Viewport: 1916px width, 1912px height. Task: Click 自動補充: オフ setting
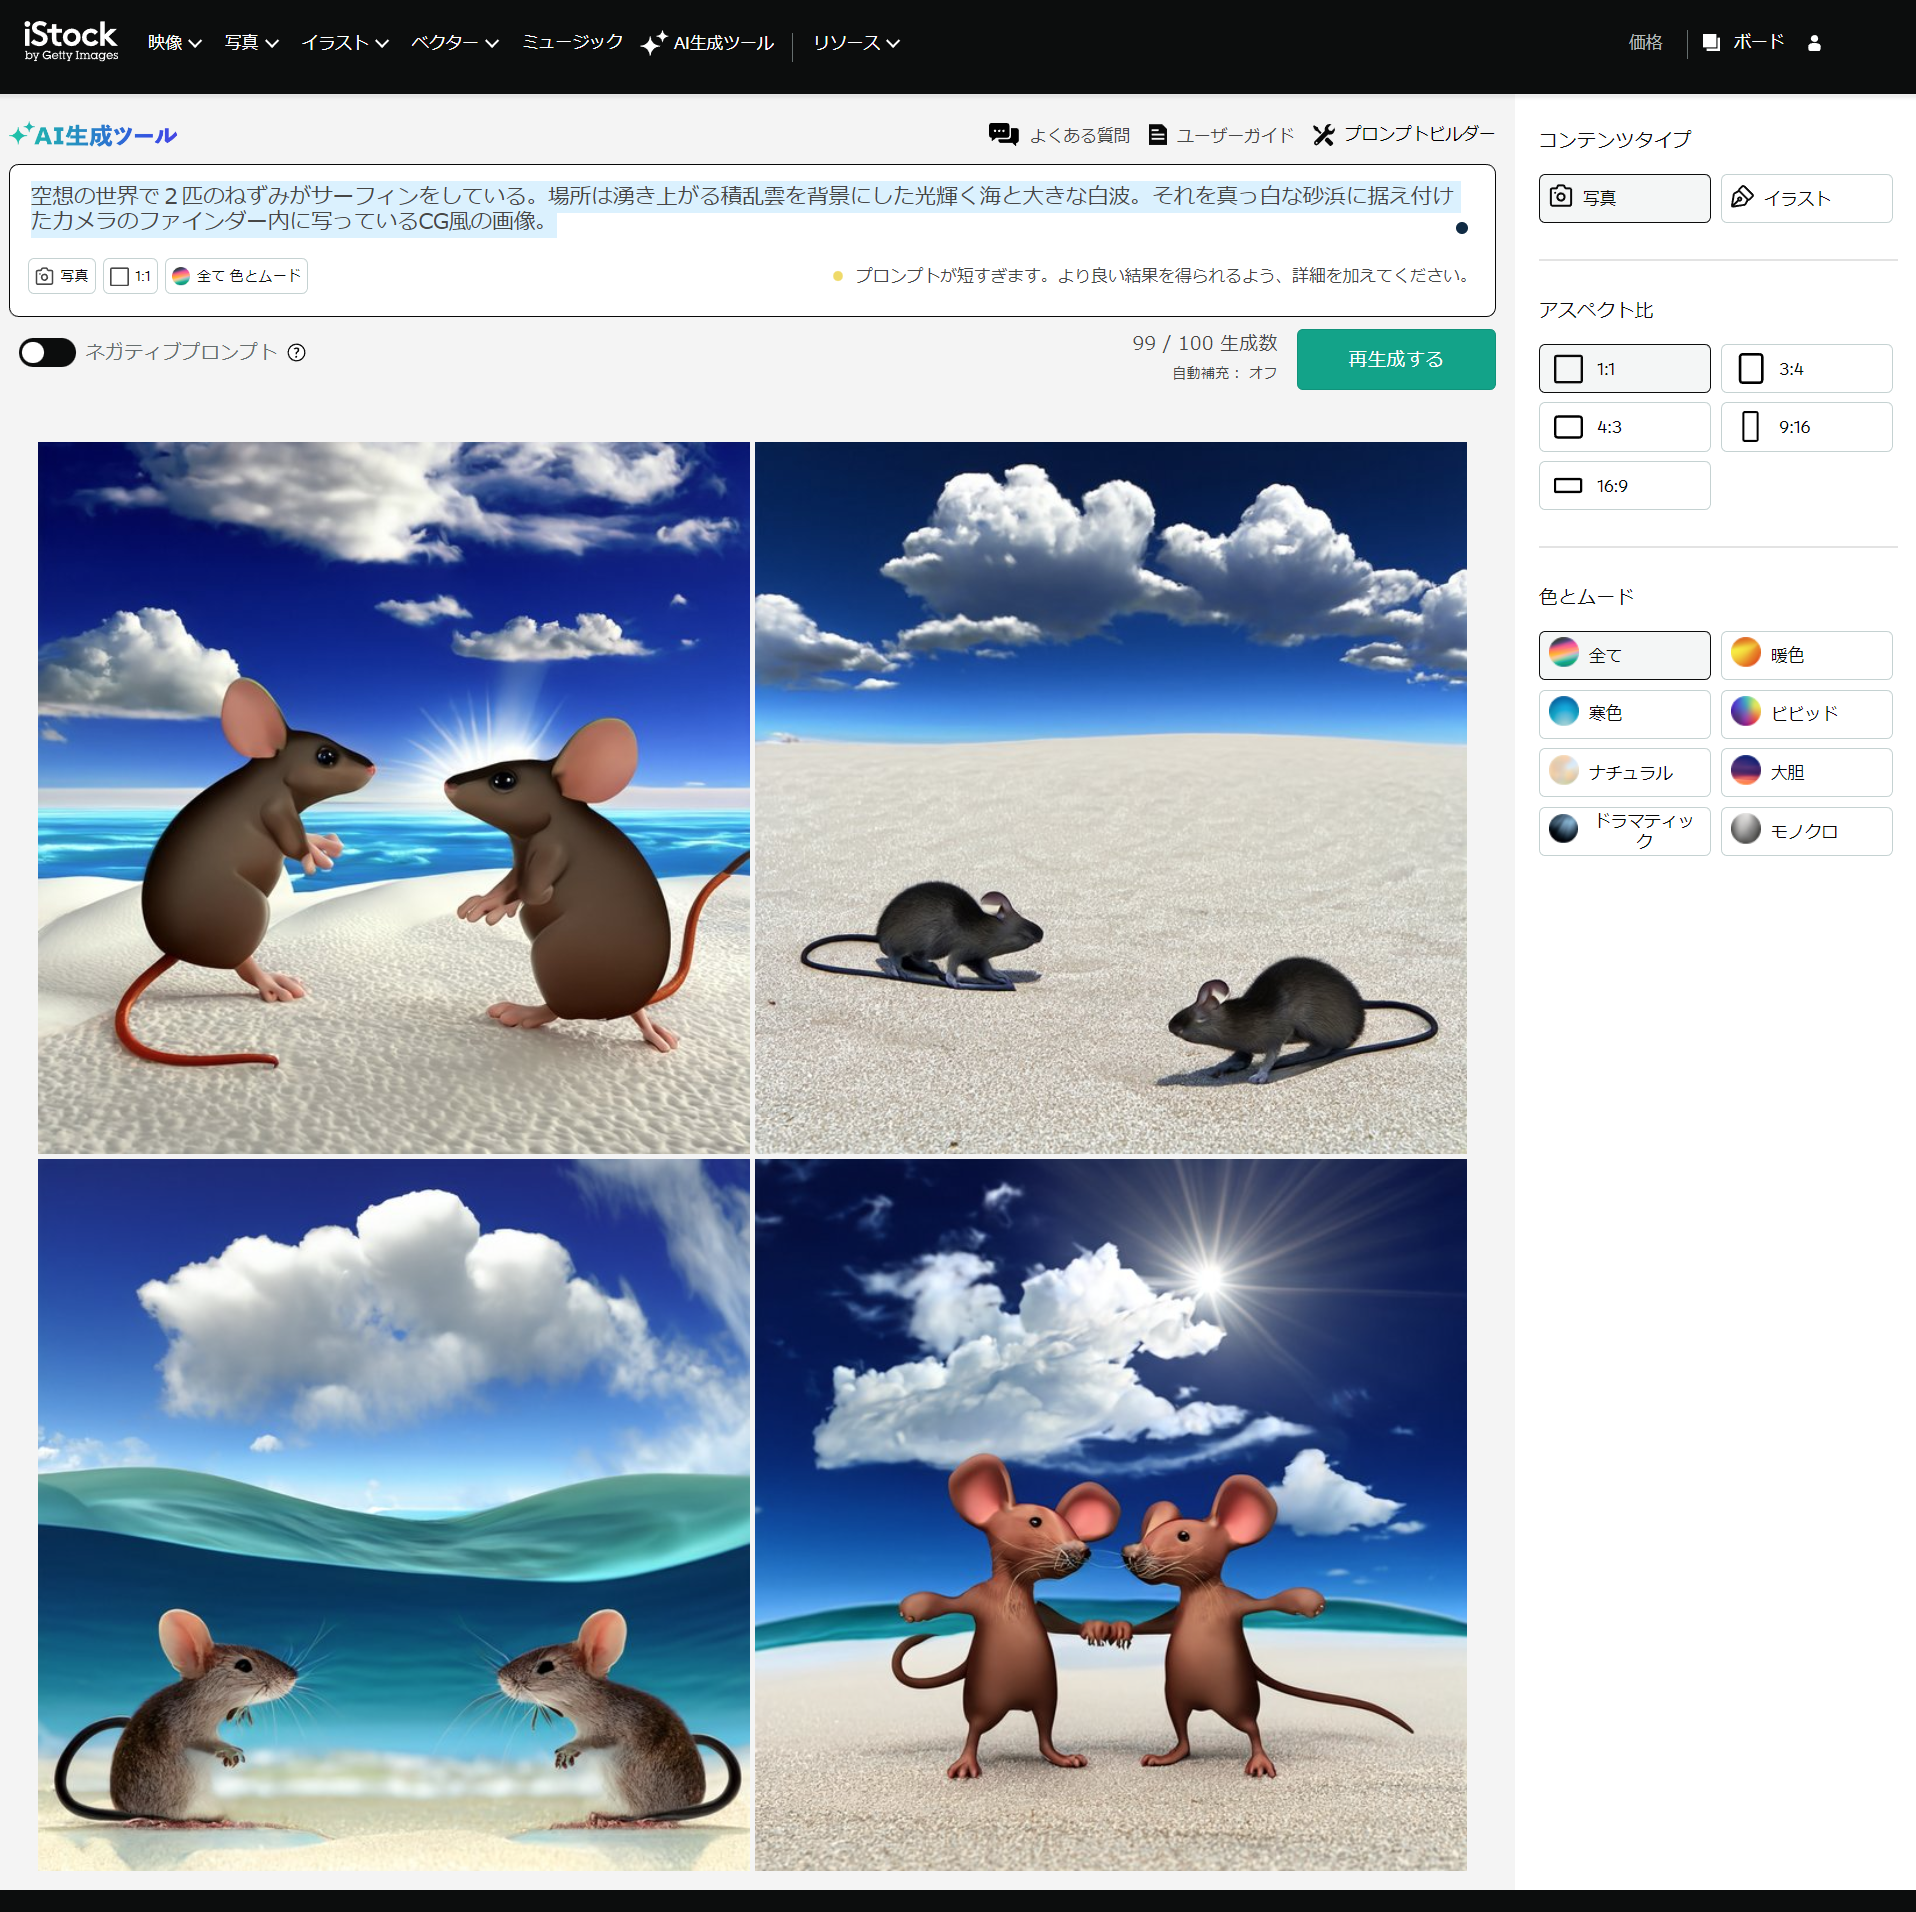click(x=1224, y=373)
